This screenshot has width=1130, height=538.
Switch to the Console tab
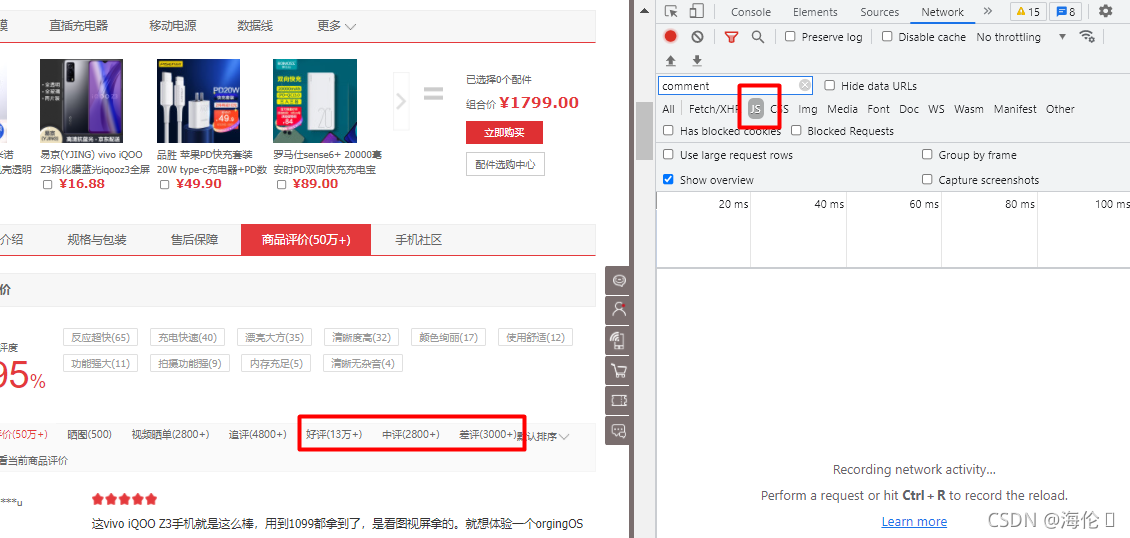pos(751,12)
